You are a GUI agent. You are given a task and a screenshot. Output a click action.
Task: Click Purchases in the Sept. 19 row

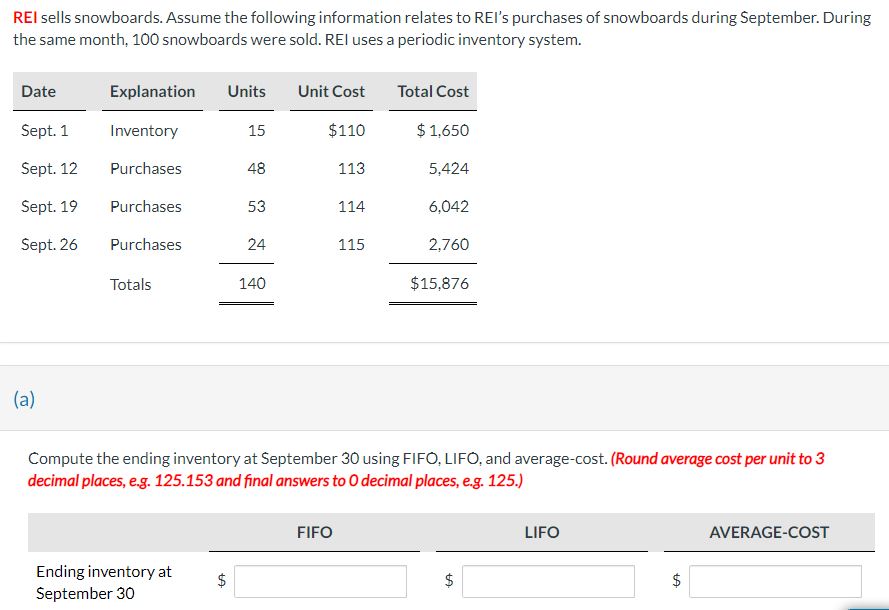[x=146, y=206]
